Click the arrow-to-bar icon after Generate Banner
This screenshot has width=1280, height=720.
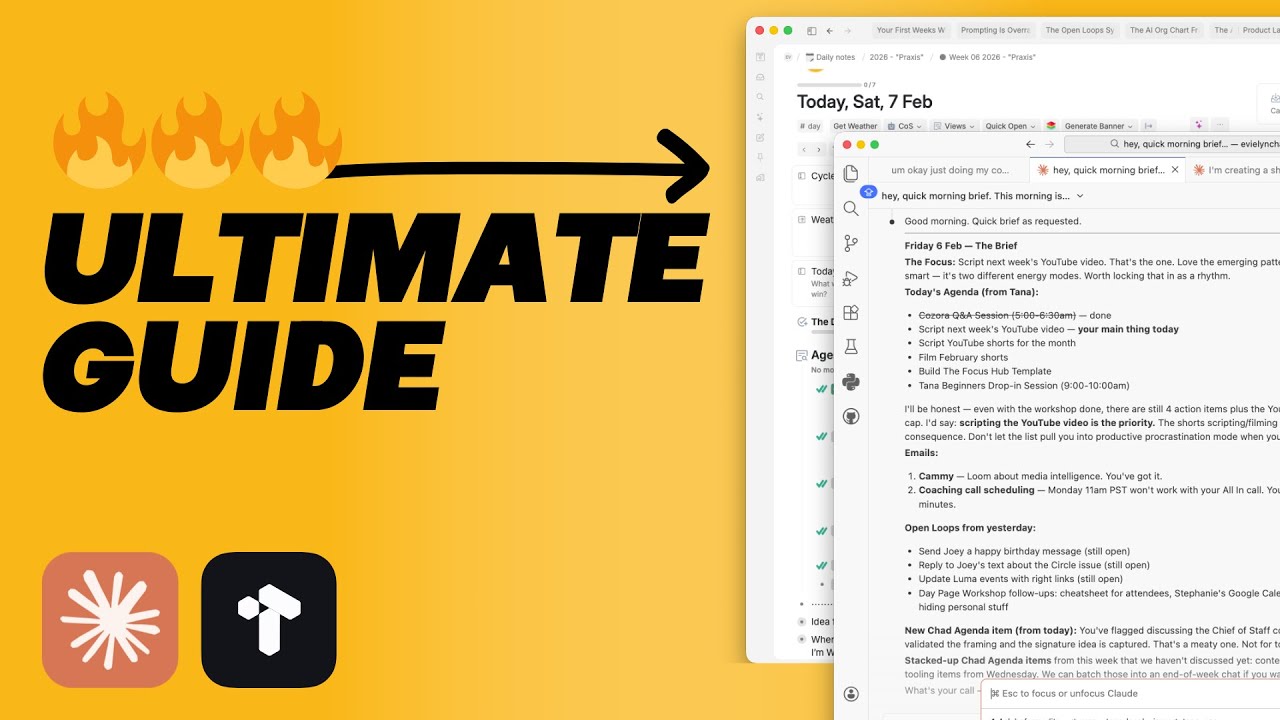tap(1149, 126)
